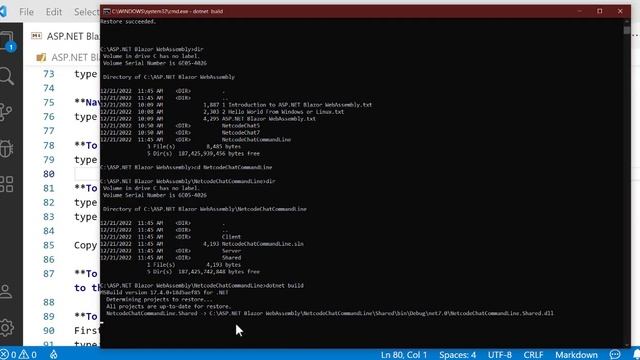
Task: Maximize the cmd.exe window
Action: (600, 11)
